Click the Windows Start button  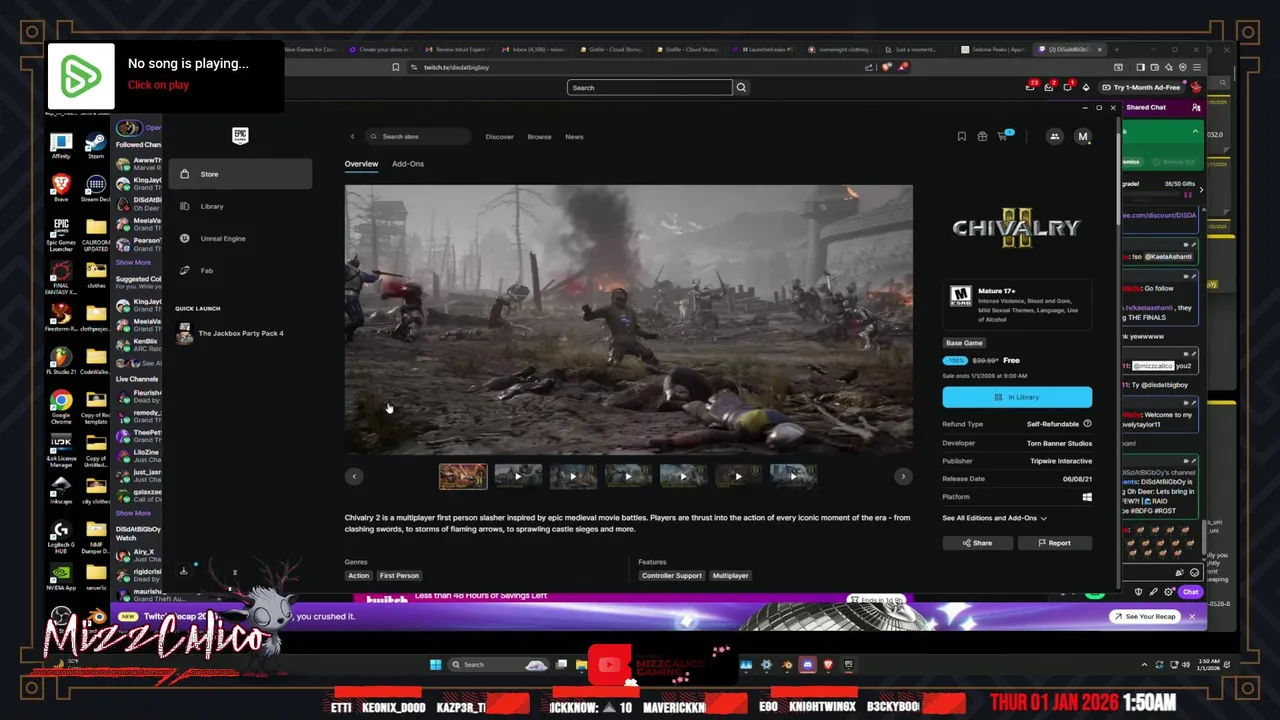435,664
